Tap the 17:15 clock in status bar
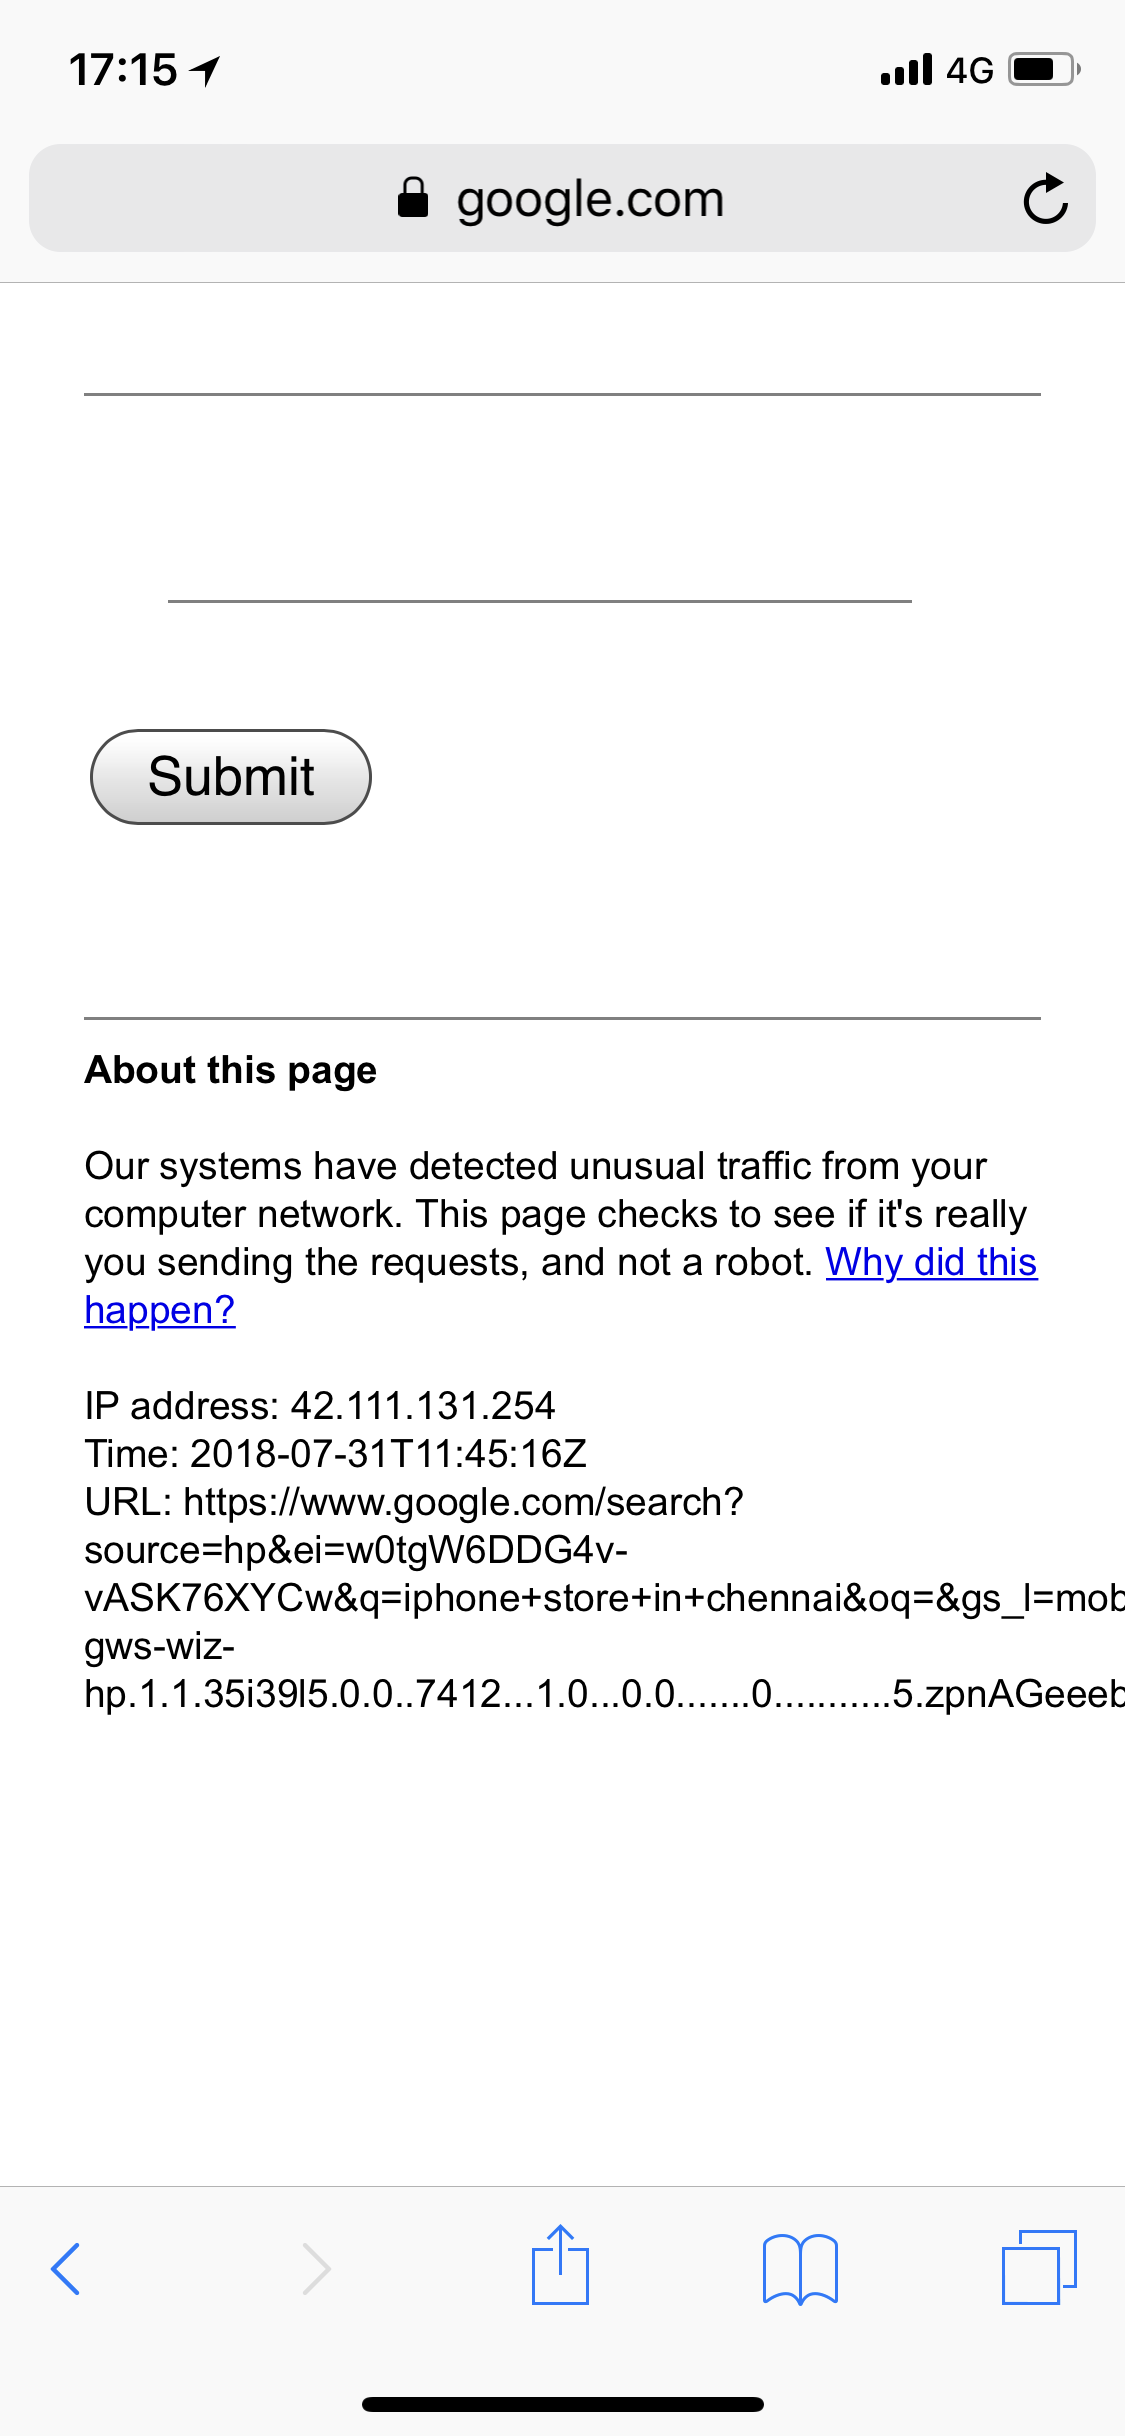 (123, 70)
